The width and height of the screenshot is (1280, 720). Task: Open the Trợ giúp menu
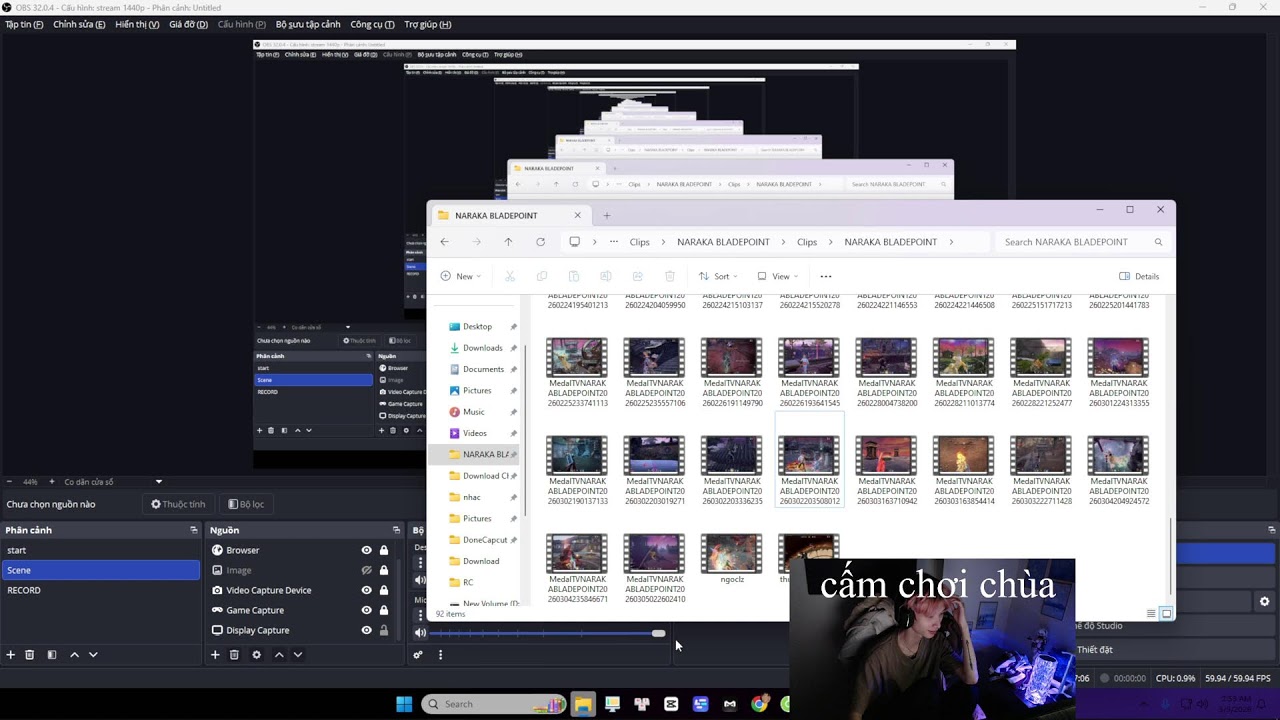pyautogui.click(x=427, y=24)
